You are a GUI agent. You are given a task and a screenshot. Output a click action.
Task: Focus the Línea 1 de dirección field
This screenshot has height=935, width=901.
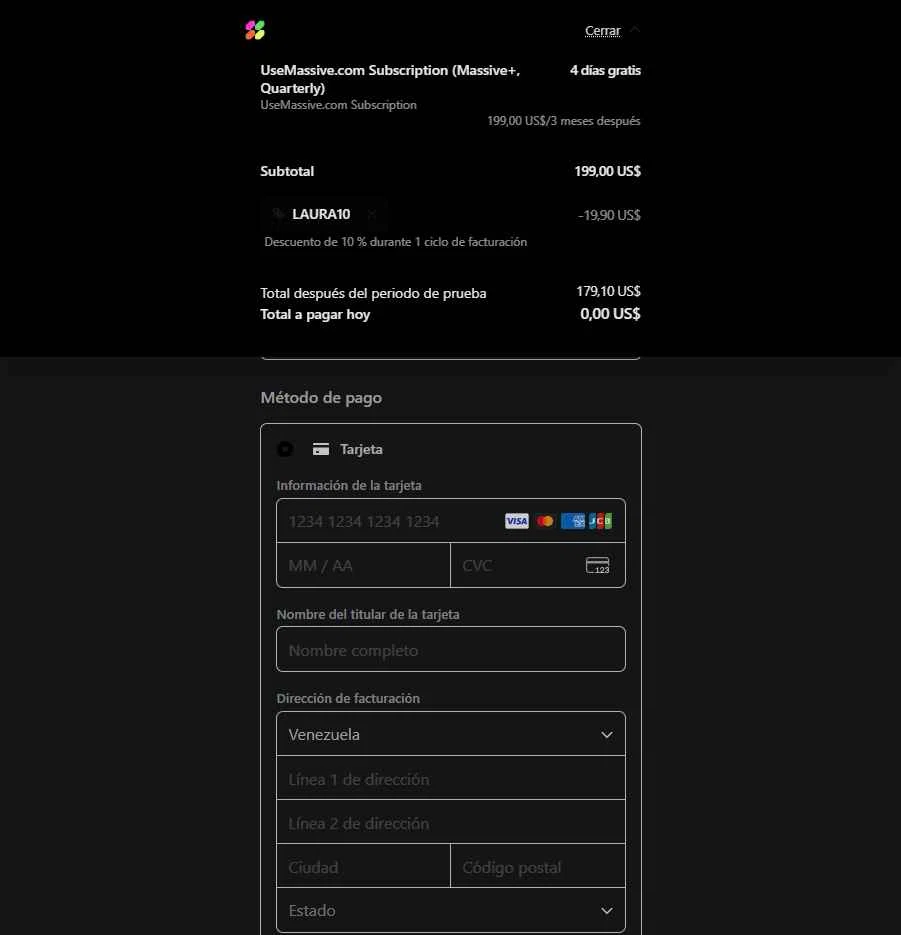coord(451,778)
